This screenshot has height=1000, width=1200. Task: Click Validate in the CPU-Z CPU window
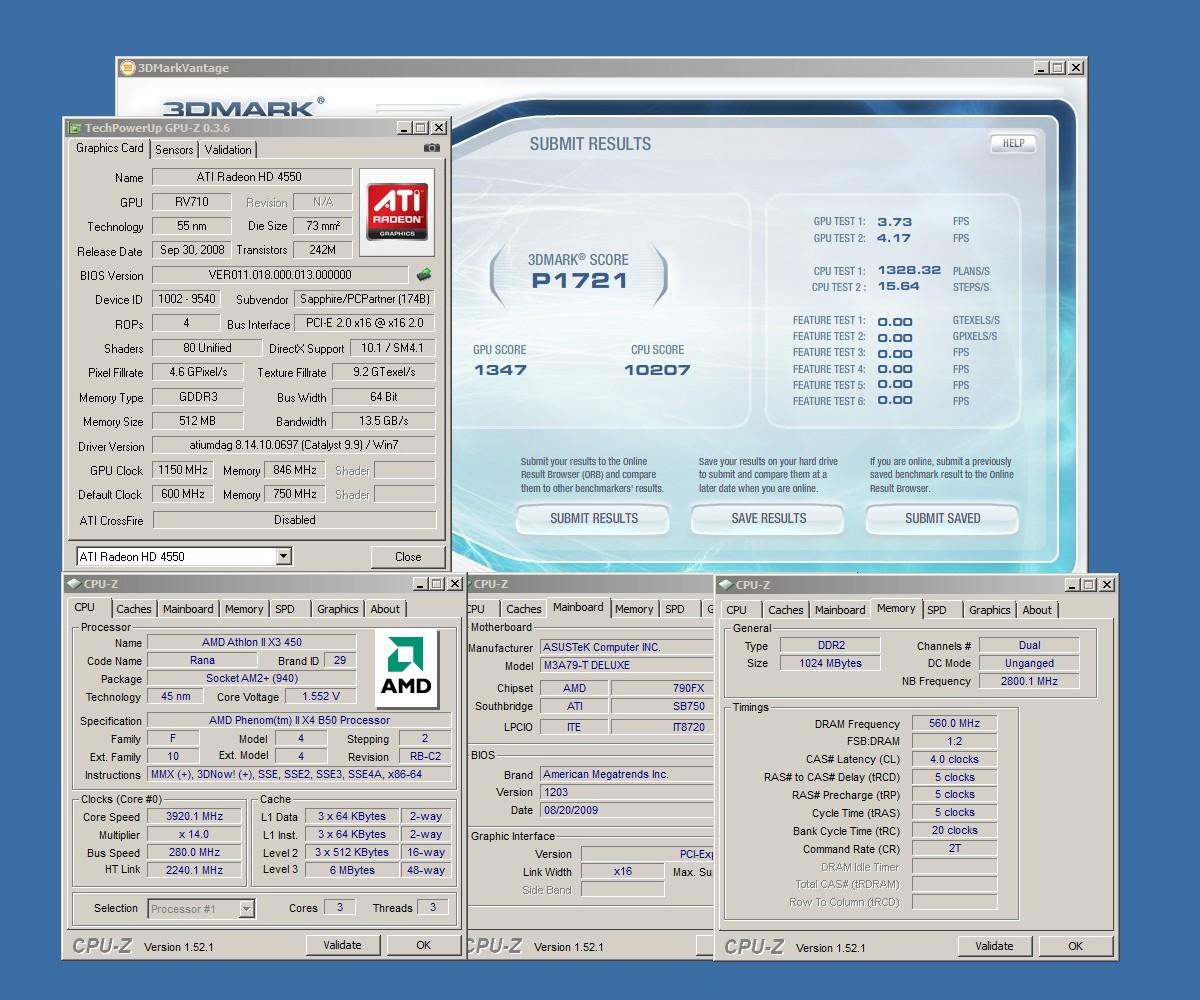pos(343,945)
